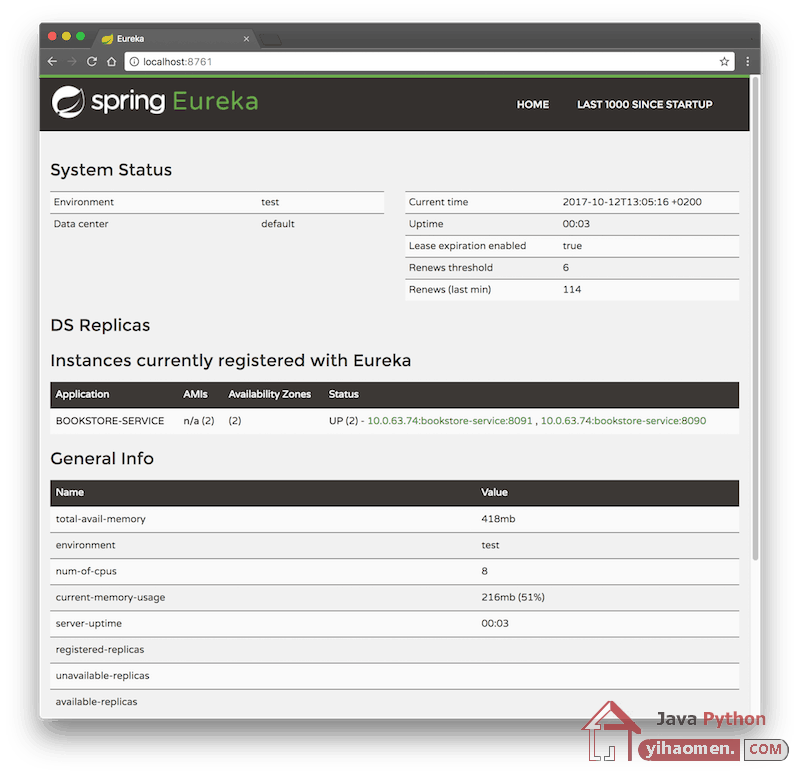The height and width of the screenshot is (775, 800).
Task: Click Renews threshold value 6
Action: [565, 268]
